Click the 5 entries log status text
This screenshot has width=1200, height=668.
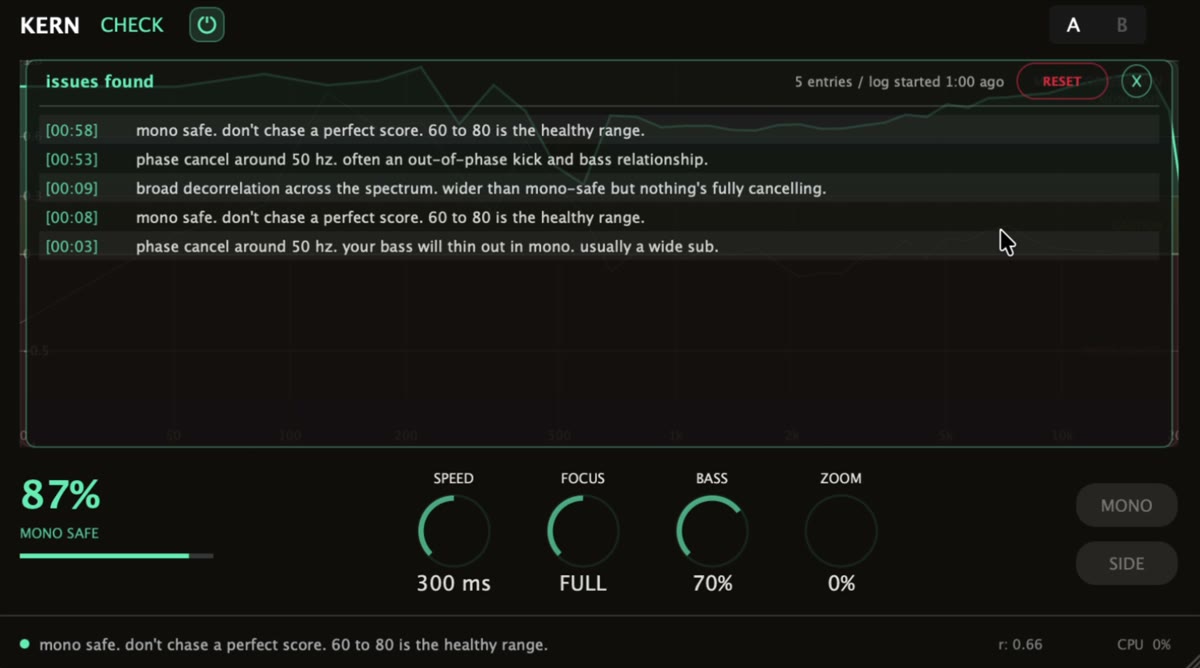[899, 82]
